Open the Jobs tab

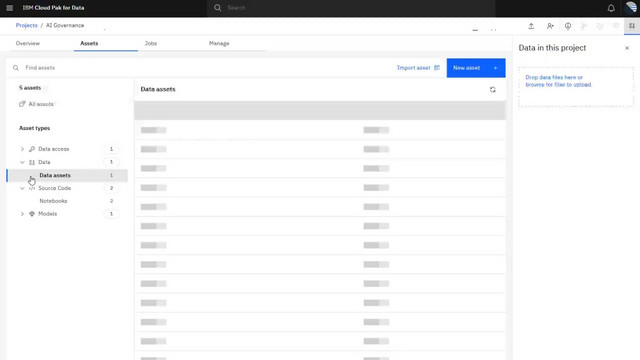151,43
